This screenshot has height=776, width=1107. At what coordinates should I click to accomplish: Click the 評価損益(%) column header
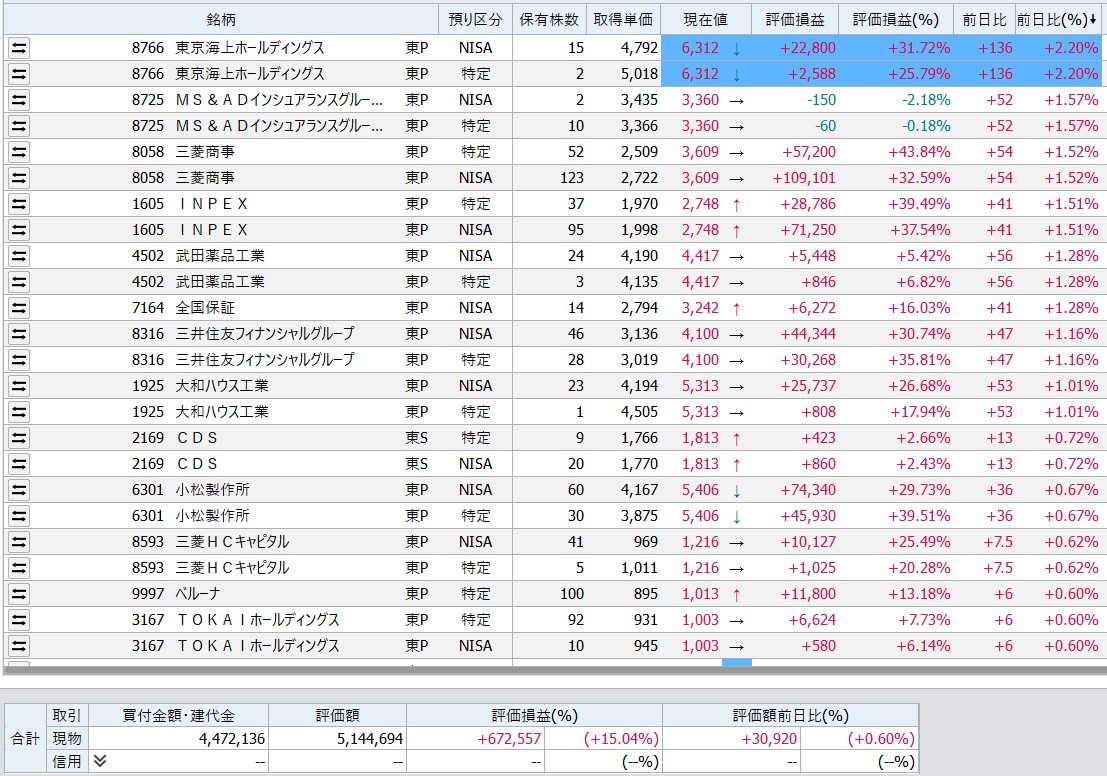(896, 20)
